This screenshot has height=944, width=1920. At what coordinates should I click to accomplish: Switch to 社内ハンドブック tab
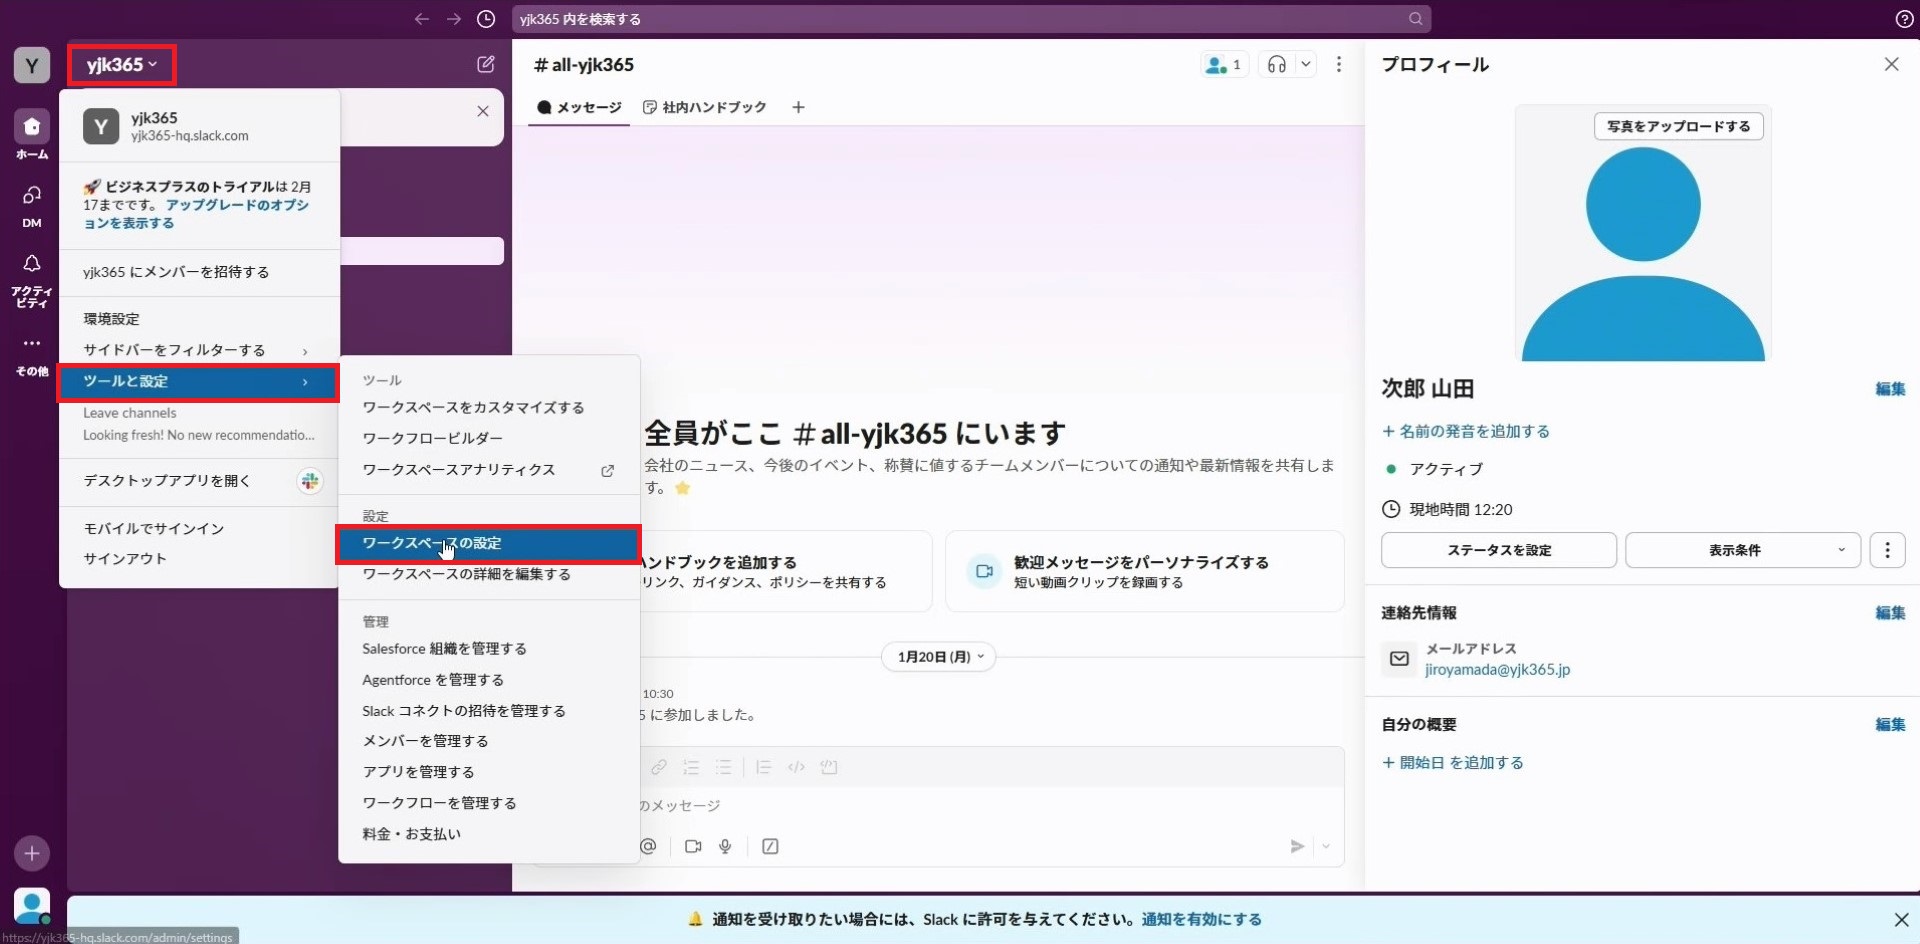pyautogui.click(x=704, y=107)
